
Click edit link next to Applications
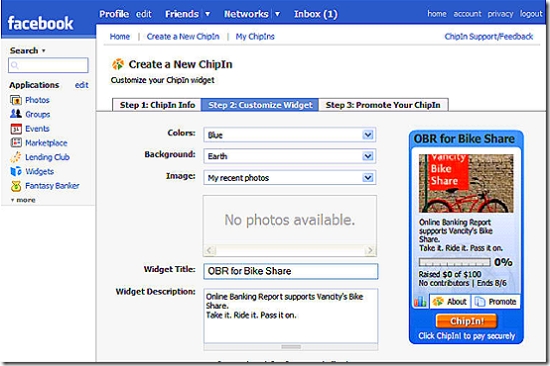[81, 85]
